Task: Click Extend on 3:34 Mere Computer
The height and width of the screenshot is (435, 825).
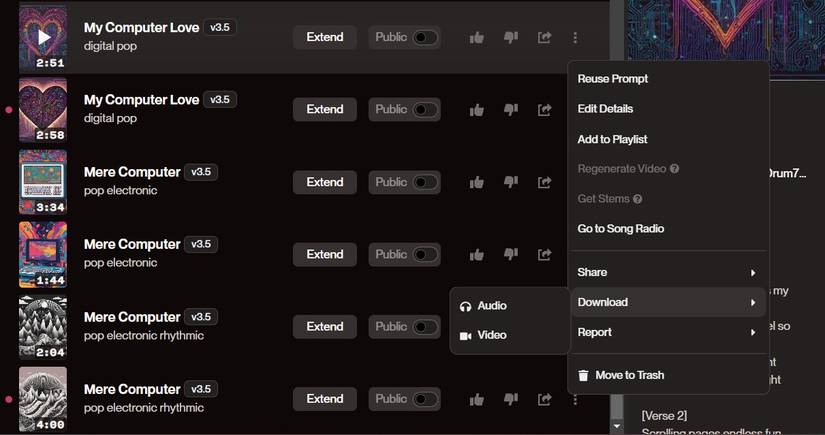Action: [325, 182]
